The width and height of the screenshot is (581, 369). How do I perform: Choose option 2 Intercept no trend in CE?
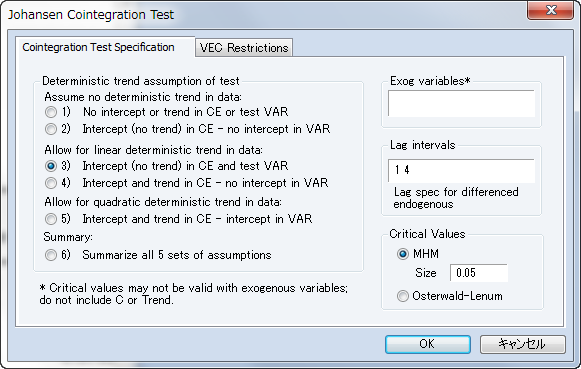pos(51,129)
